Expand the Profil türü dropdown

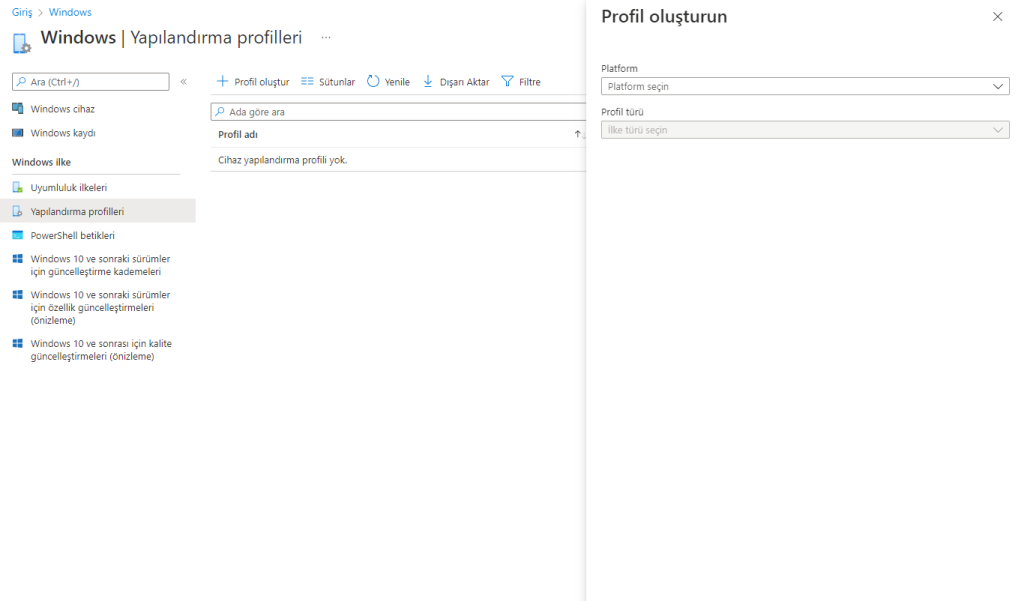pyautogui.click(x=804, y=130)
